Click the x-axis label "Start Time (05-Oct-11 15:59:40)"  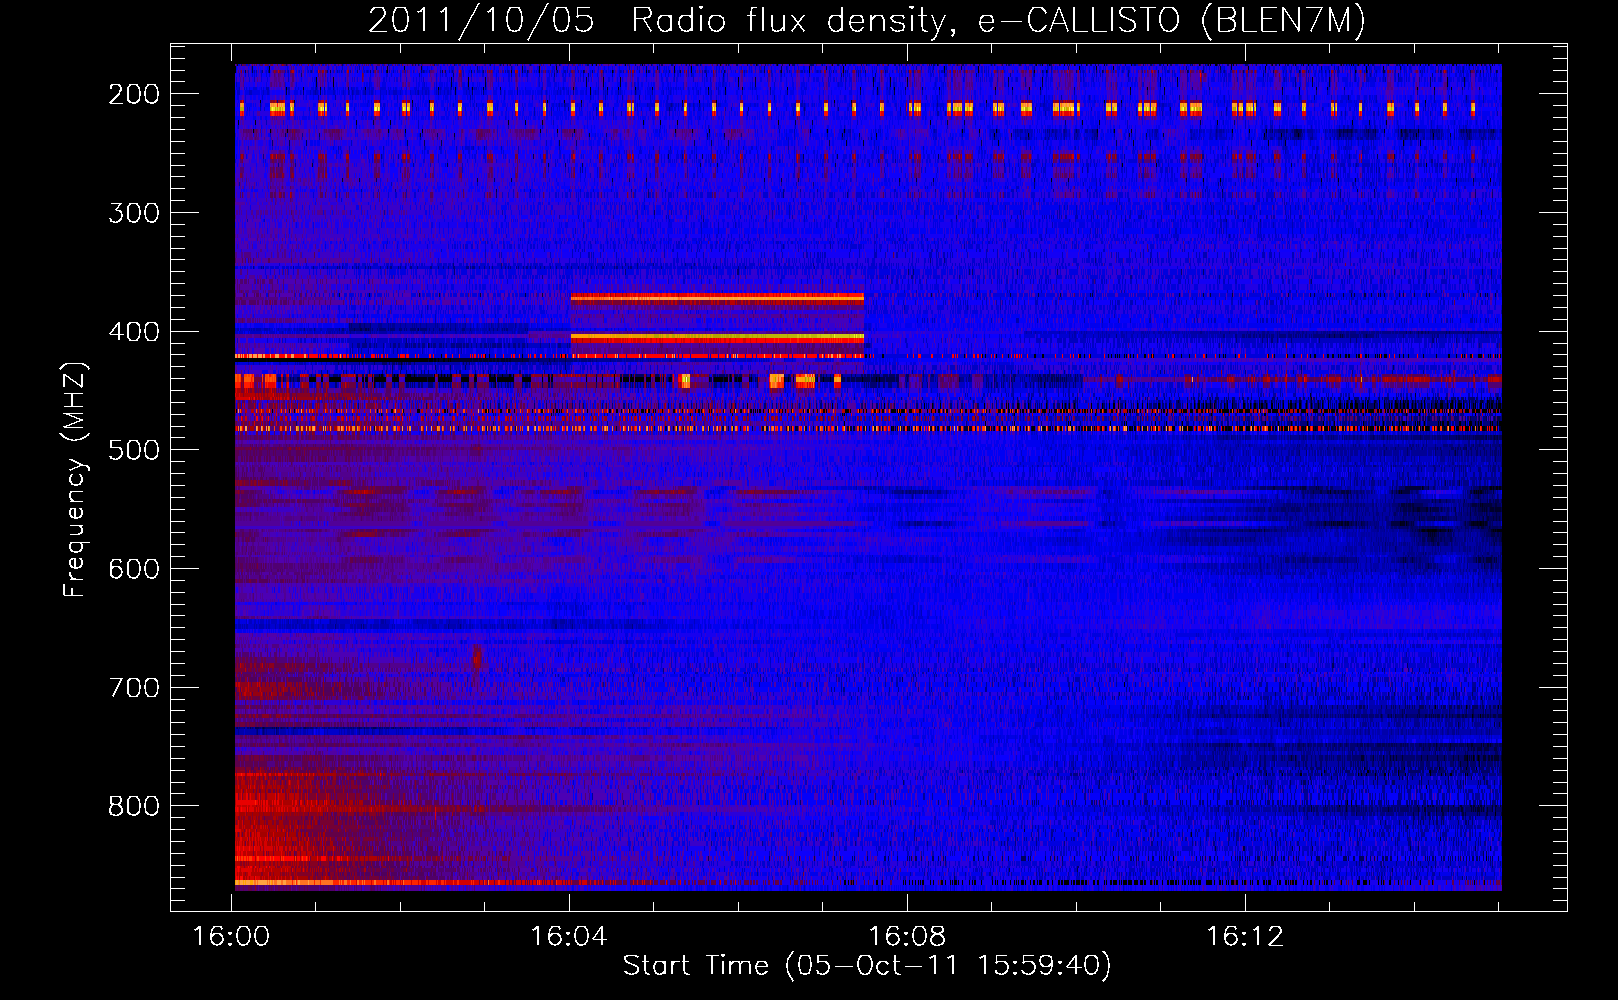tap(867, 966)
